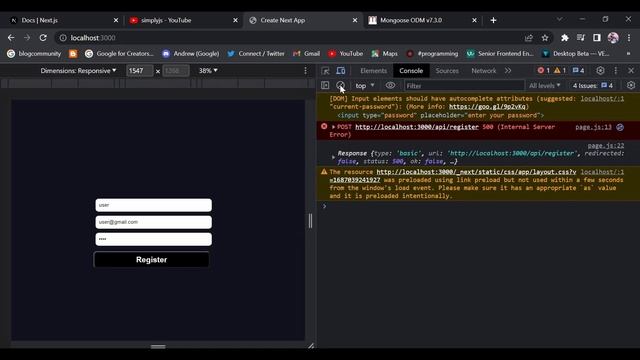Open the Chrome profile avatar
Viewport: 640px width, 360px height.
[613, 38]
